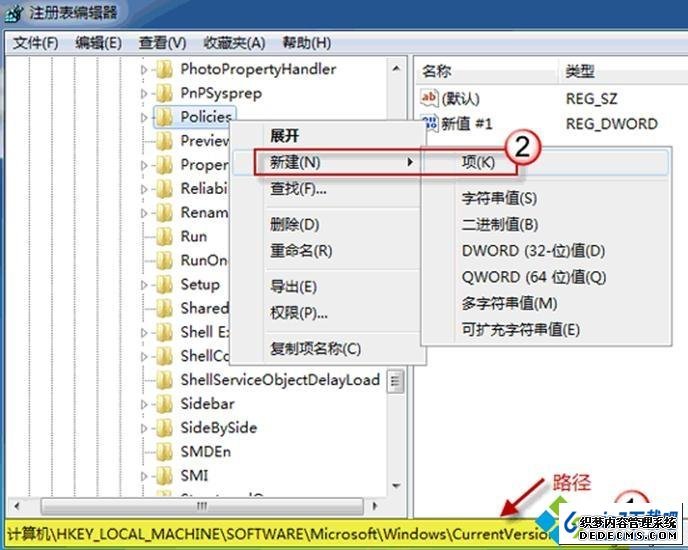Click the 名称 column header
This screenshot has width=688, height=550.
click(486, 71)
